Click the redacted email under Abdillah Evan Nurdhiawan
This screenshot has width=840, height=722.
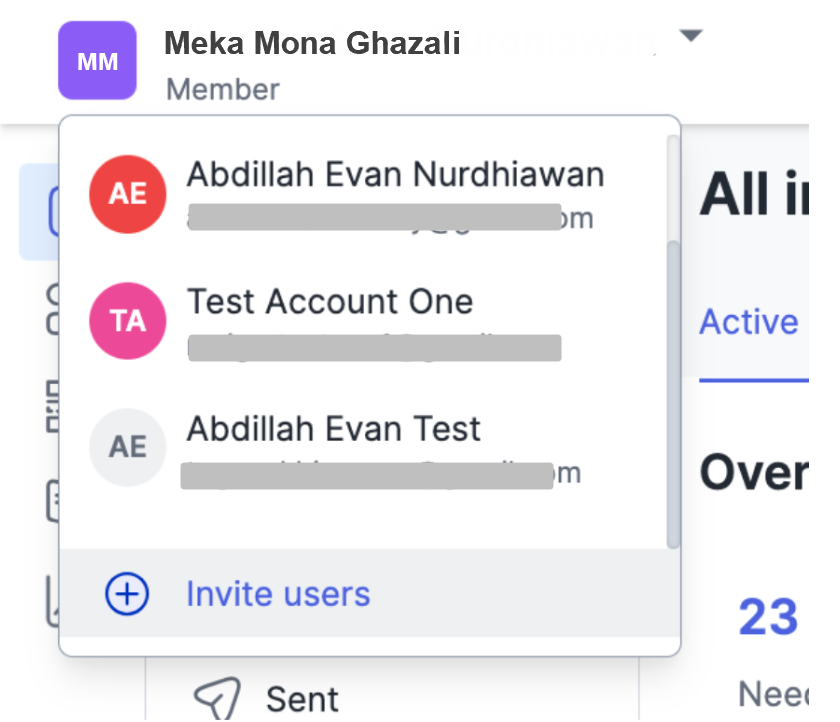click(374, 217)
